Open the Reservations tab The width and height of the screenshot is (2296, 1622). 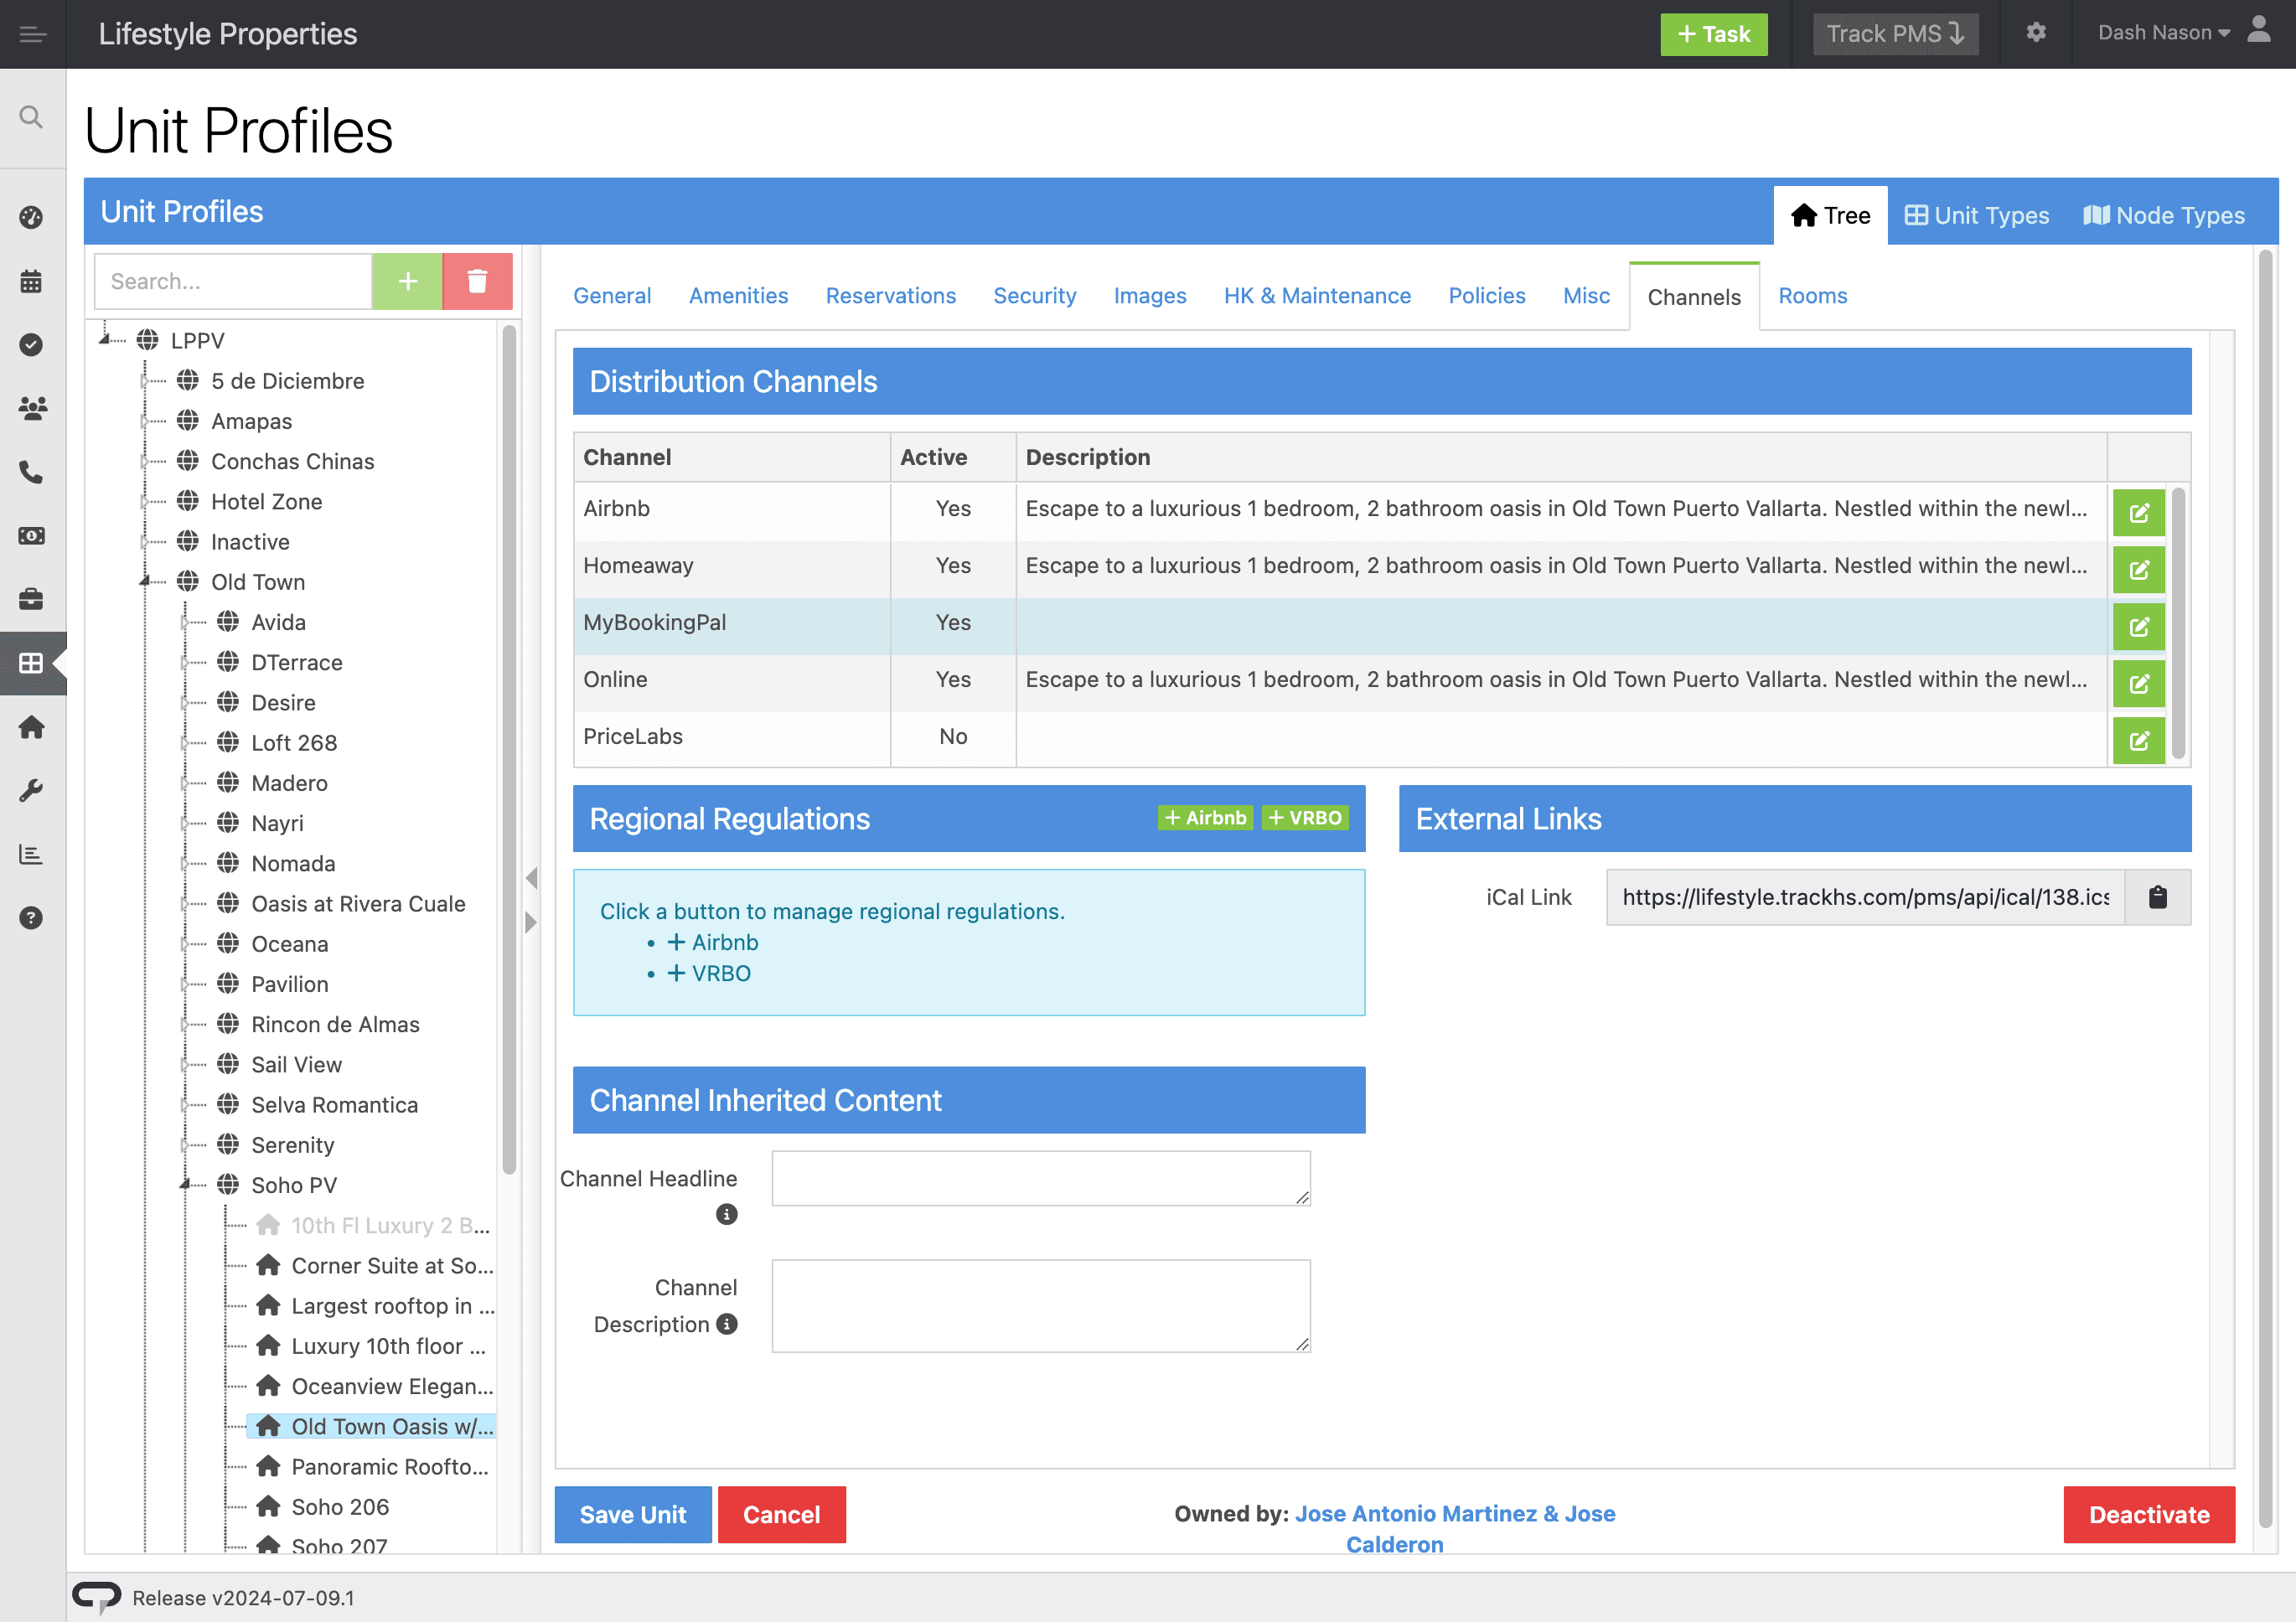891,296
